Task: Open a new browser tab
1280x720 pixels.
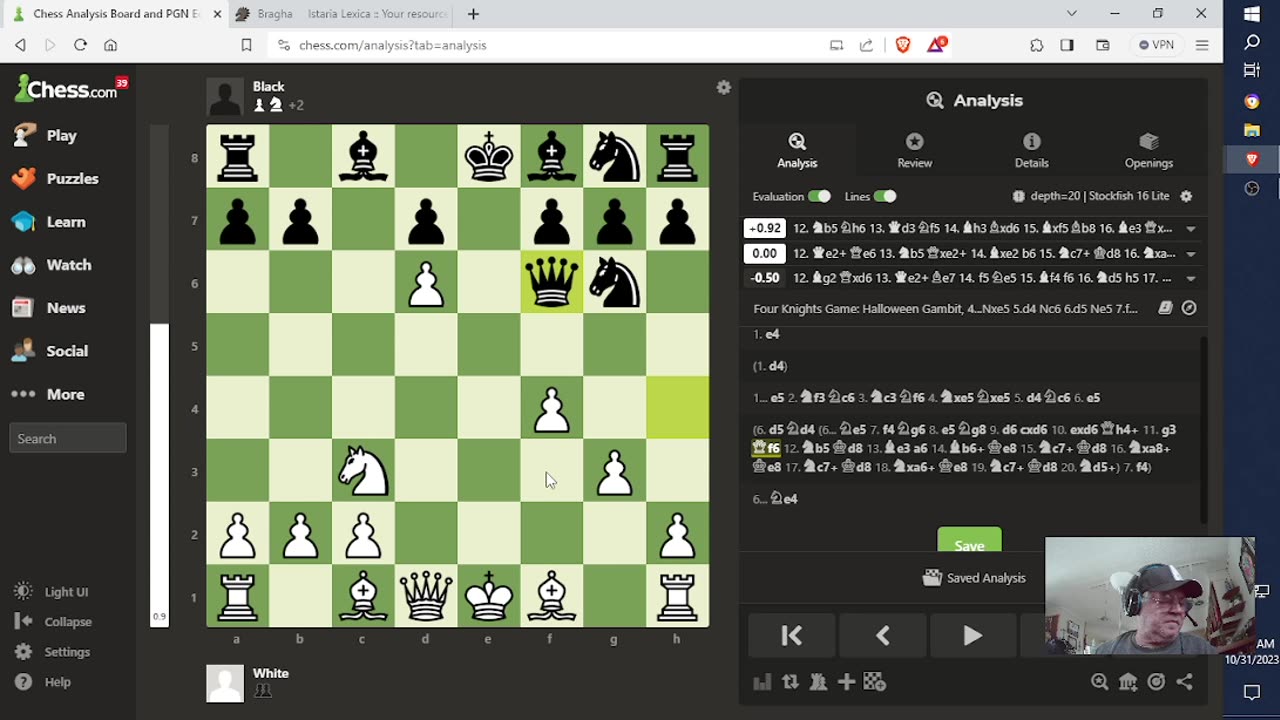Action: pyautogui.click(x=473, y=14)
